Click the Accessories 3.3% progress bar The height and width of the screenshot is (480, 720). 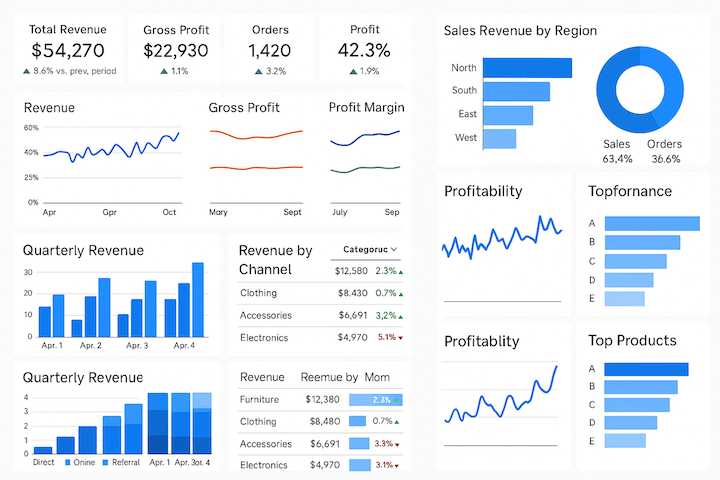[x=359, y=444]
